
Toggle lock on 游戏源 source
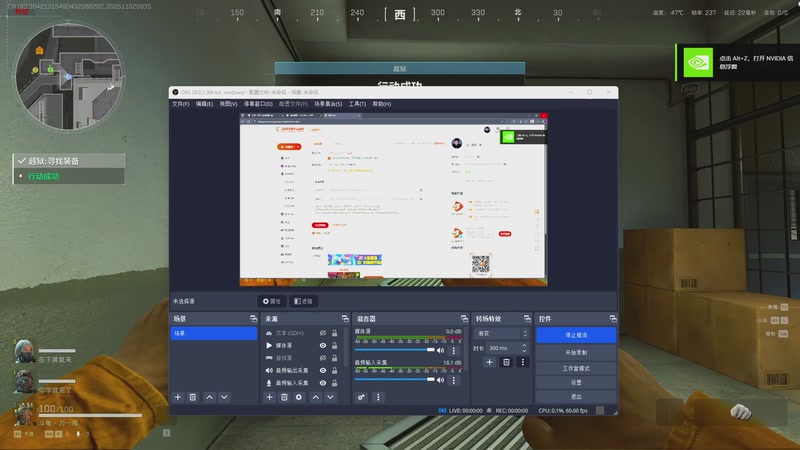click(x=335, y=358)
